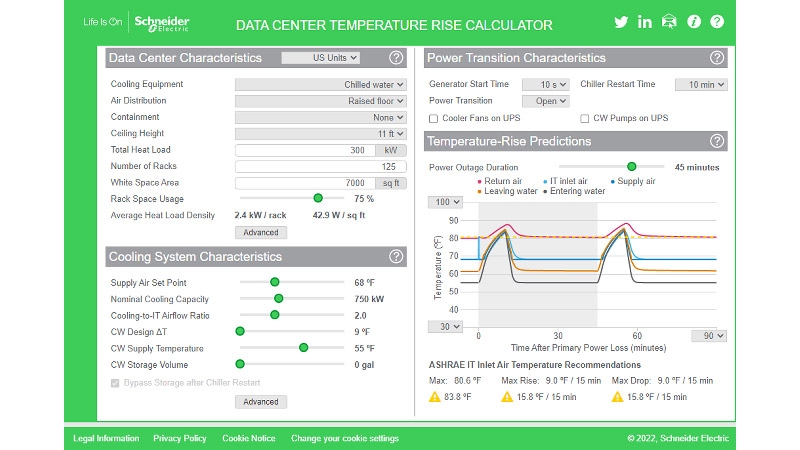
Task: Toggle Bypass Storage after Chiller Restart checkbox
Action: 115,383
